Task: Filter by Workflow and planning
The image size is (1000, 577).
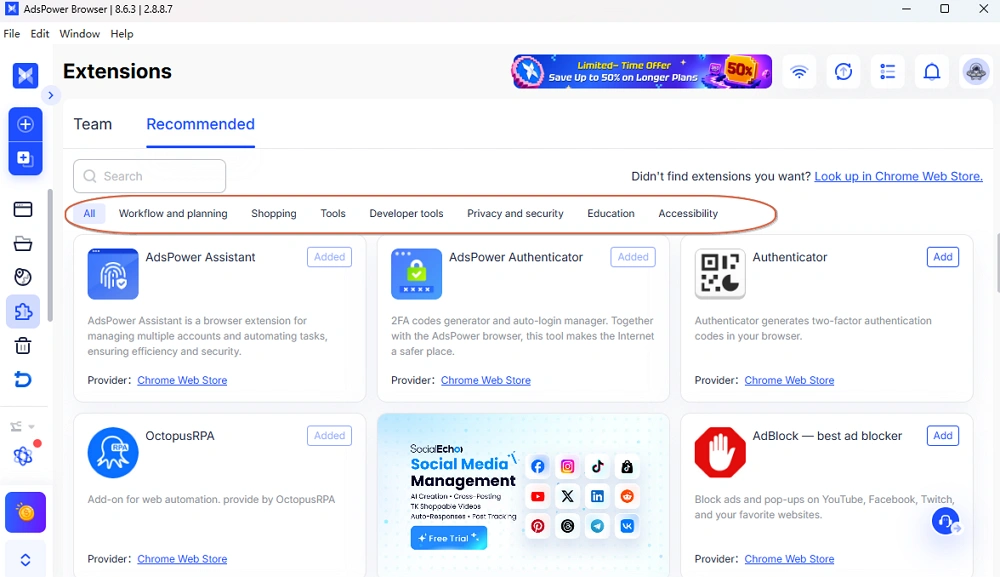Action: point(173,214)
